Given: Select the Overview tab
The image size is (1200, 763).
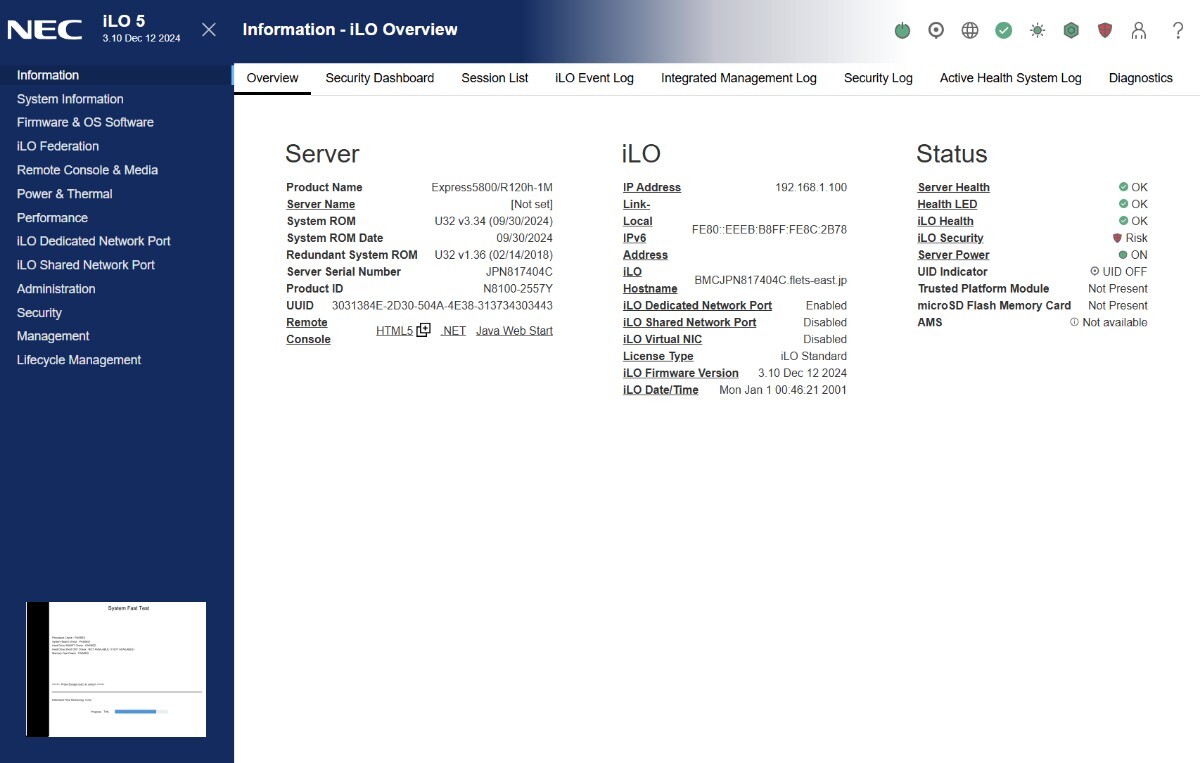Looking at the screenshot, I should click(272, 78).
